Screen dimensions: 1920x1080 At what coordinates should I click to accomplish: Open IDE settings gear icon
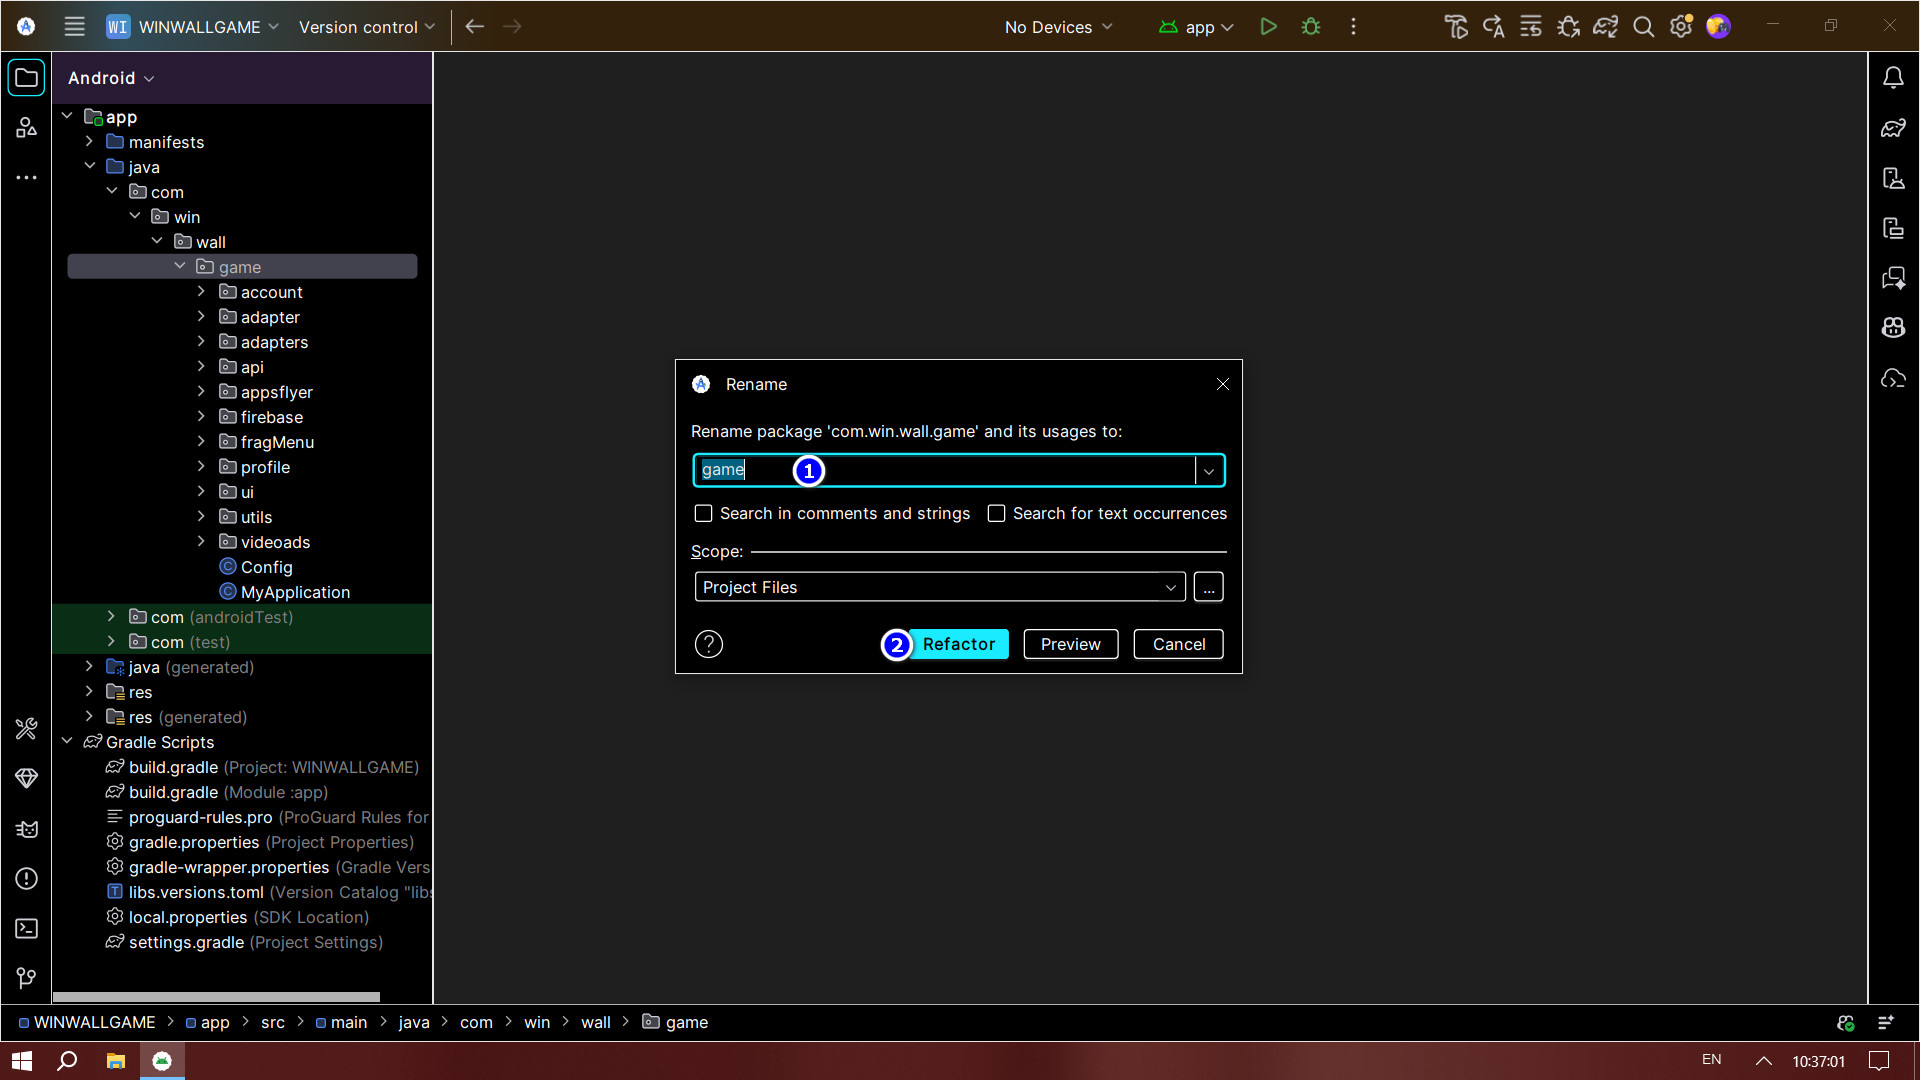(1680, 27)
